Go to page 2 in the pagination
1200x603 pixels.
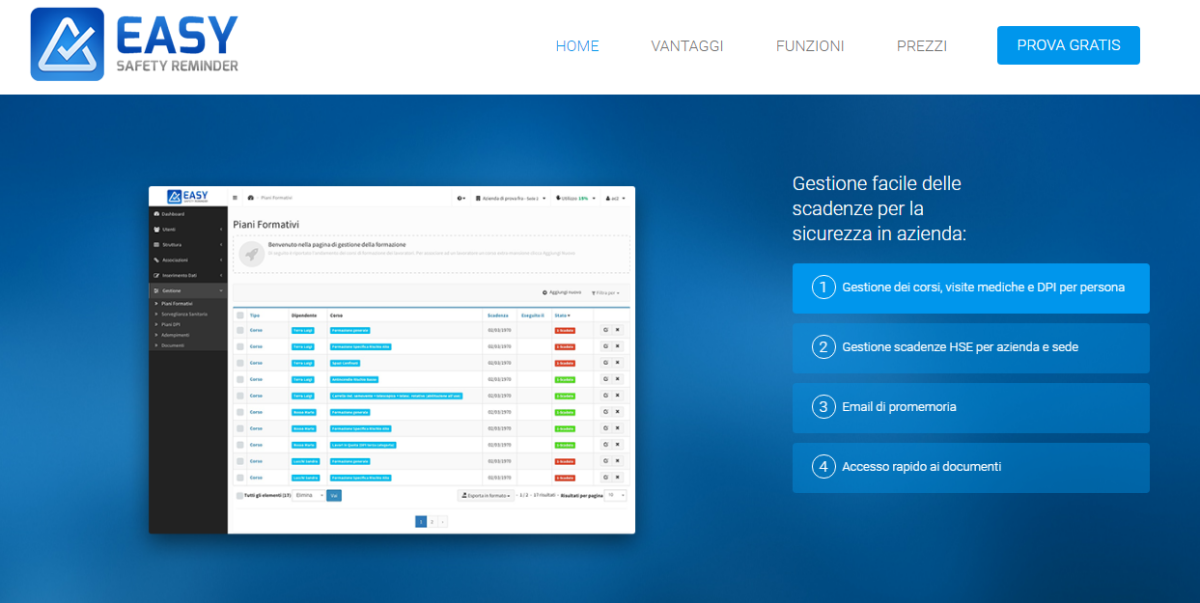pos(433,521)
